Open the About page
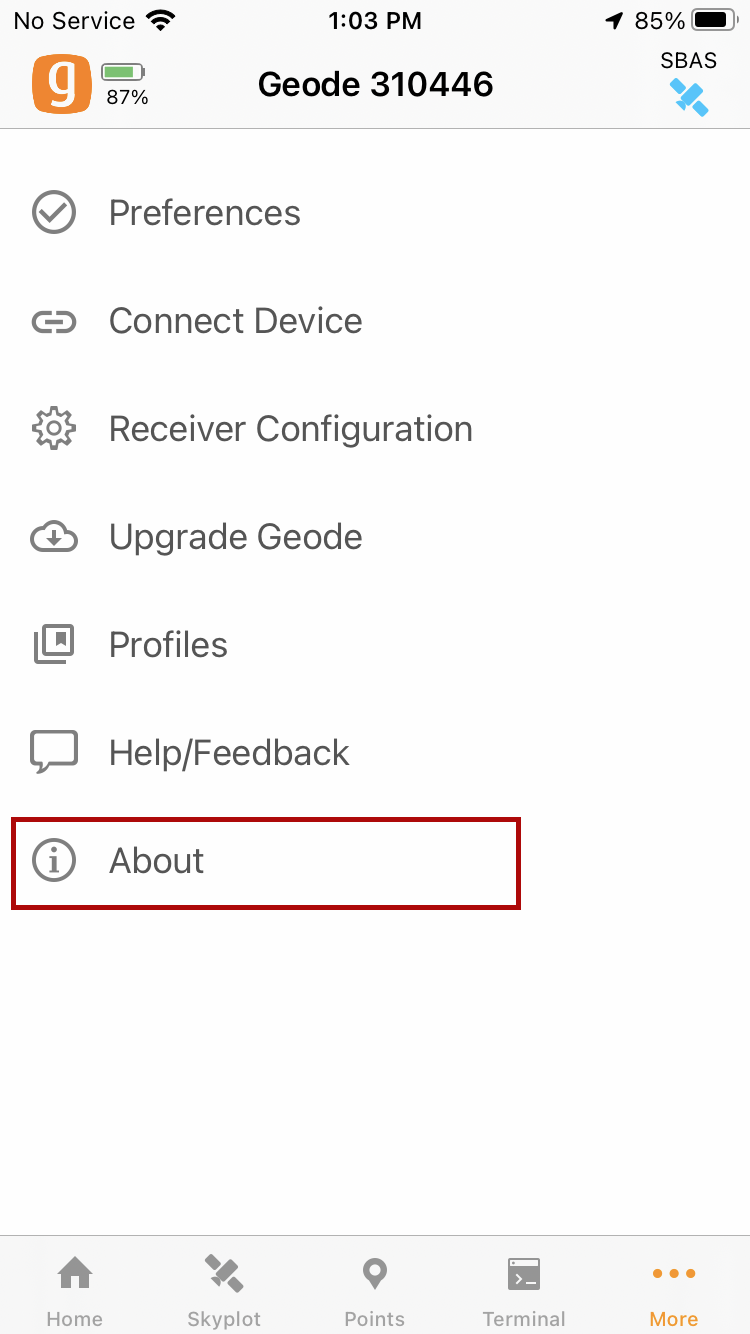 [157, 861]
